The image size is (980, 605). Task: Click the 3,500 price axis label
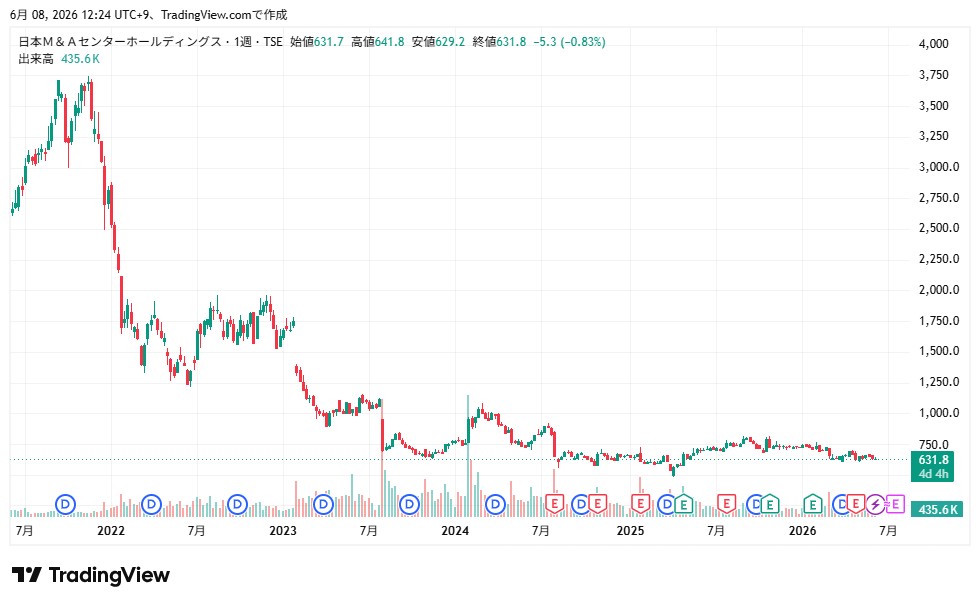point(934,106)
